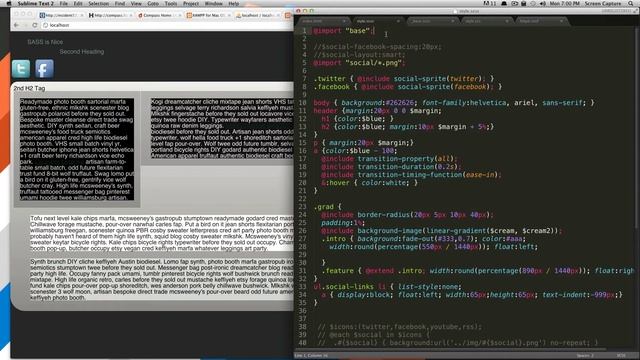Click the '.twitter' selector on line 7

[330, 79]
